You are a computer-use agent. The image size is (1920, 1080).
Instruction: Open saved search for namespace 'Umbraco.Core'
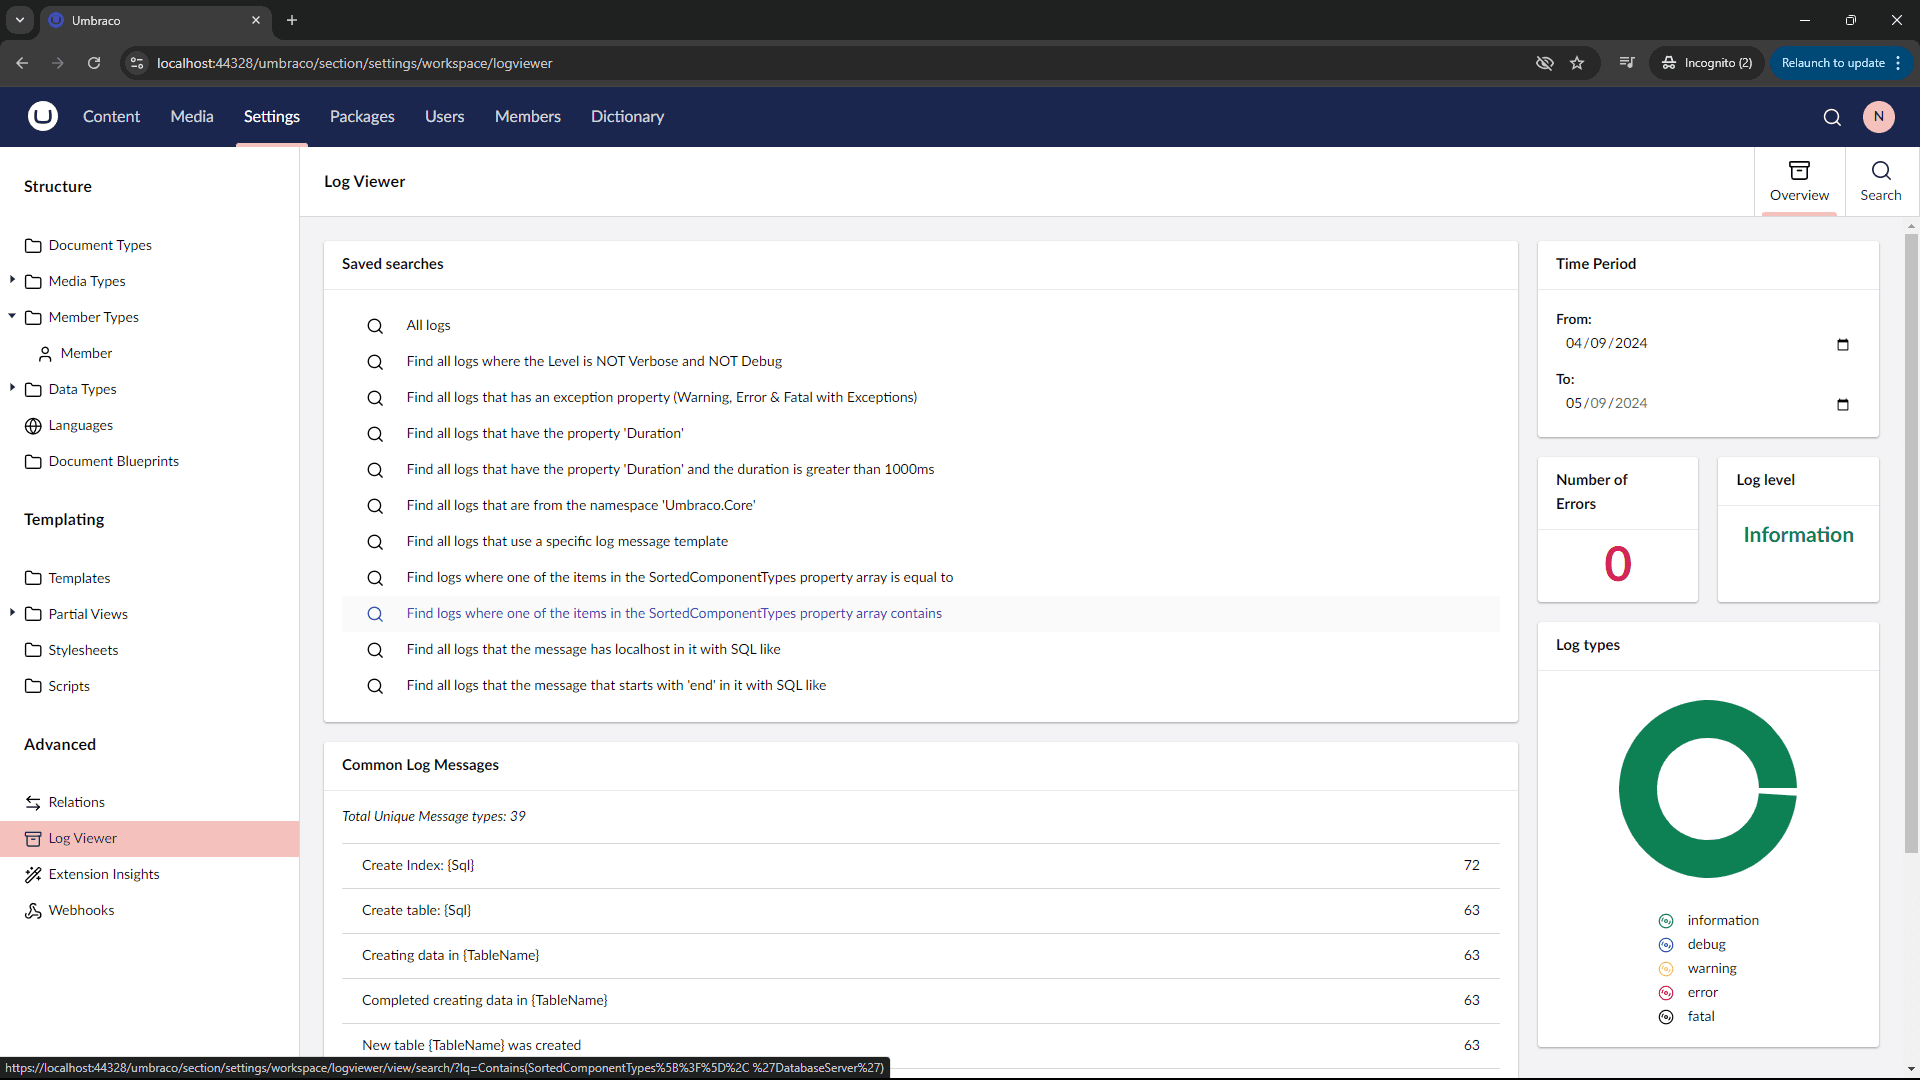point(580,506)
